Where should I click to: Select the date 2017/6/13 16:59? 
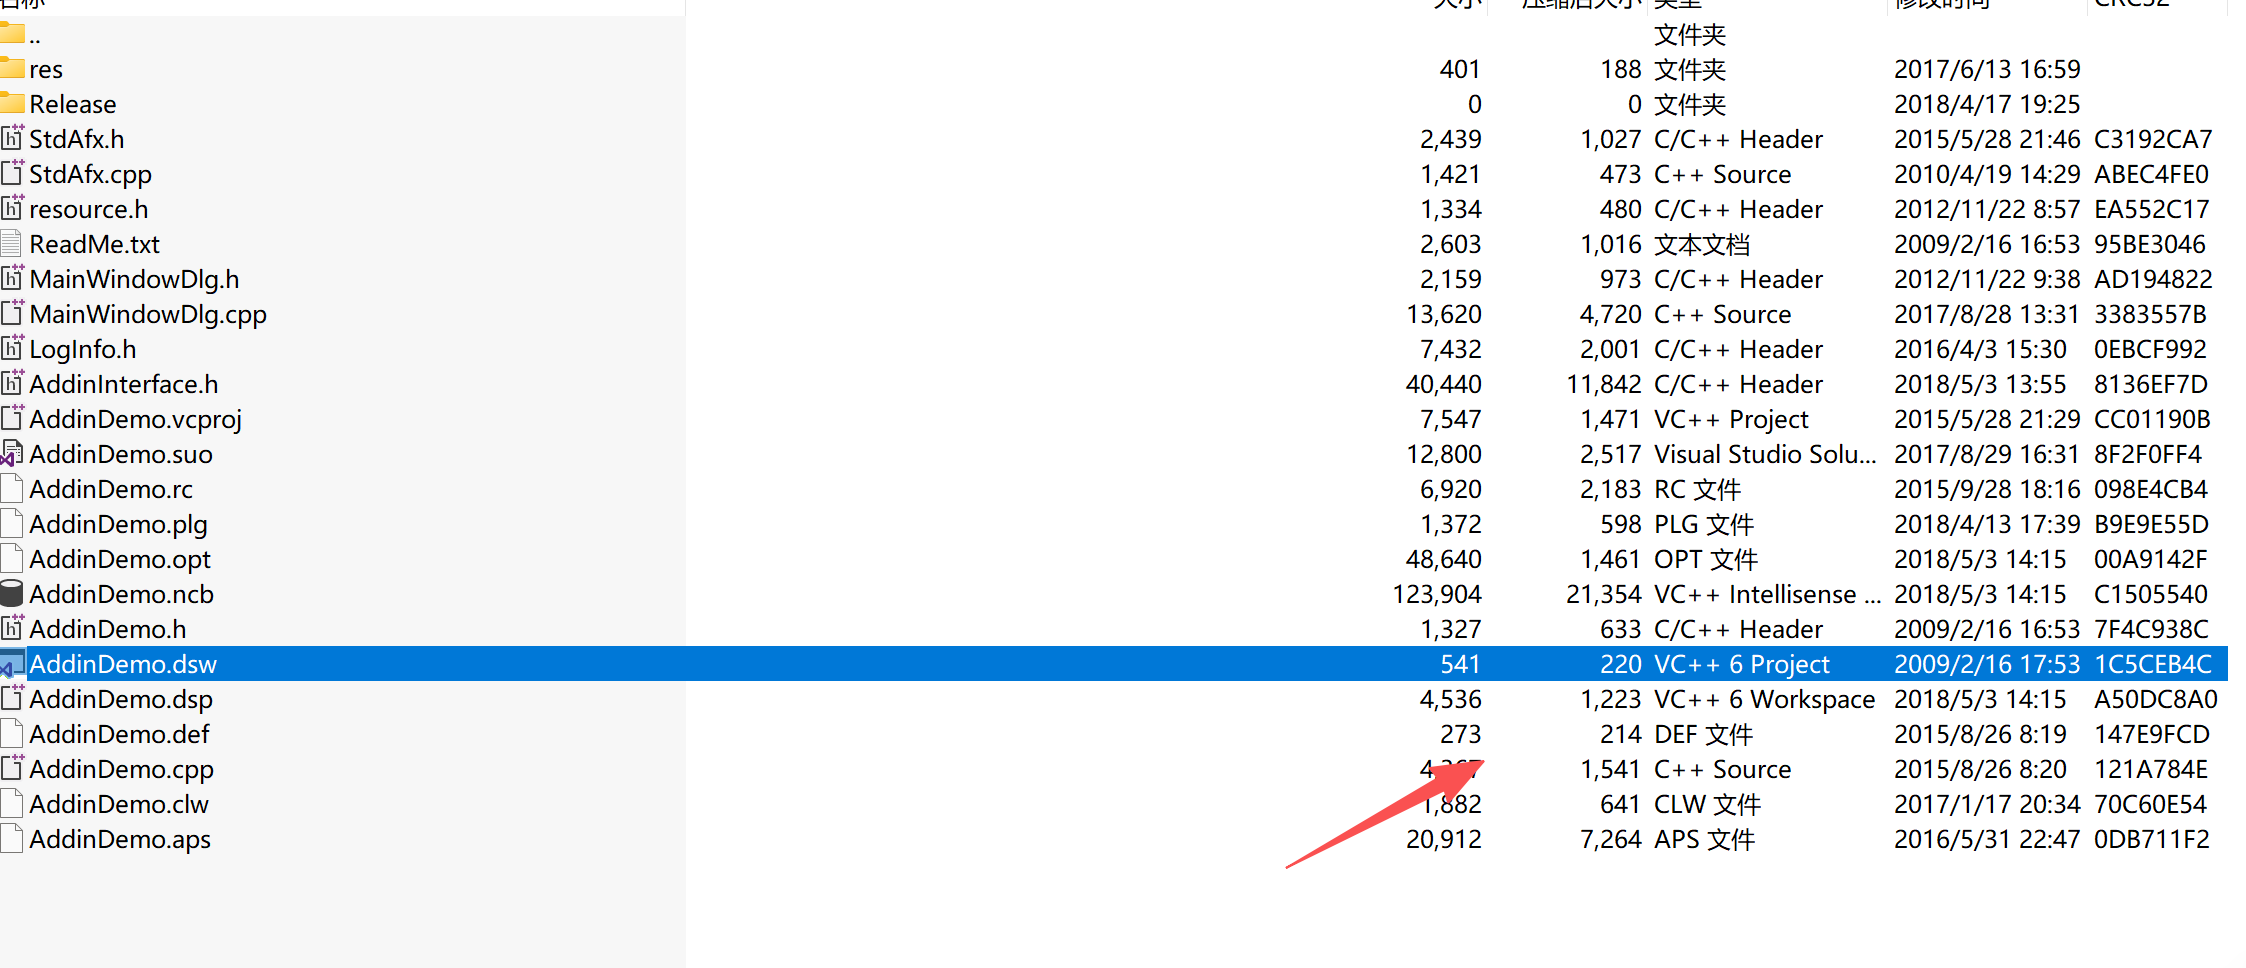pos(1987,69)
